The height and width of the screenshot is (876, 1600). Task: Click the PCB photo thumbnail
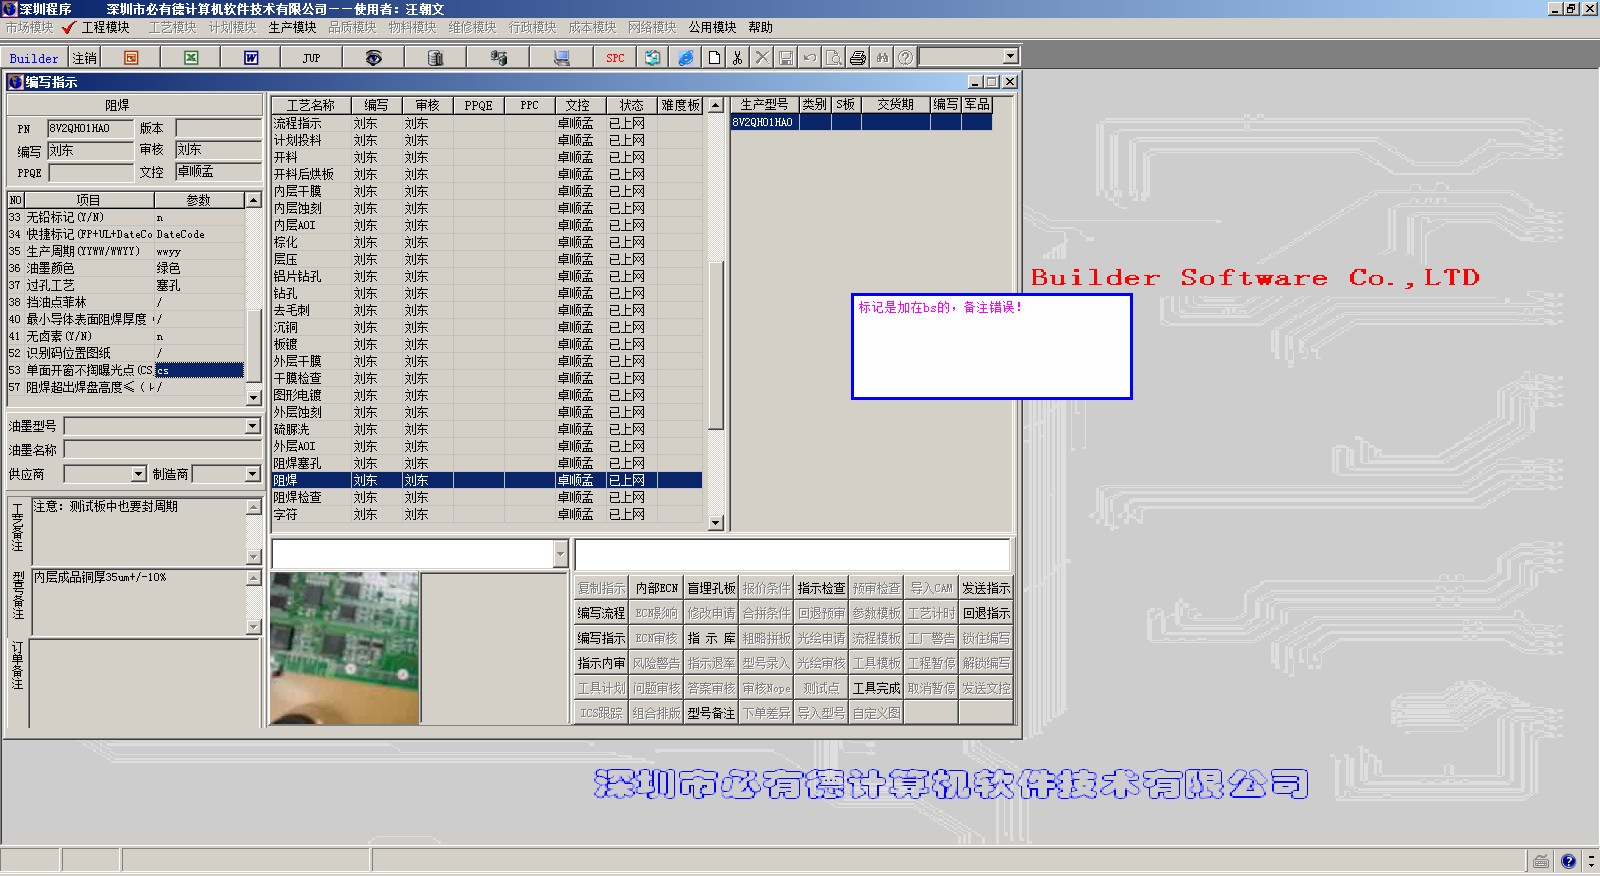pos(345,647)
